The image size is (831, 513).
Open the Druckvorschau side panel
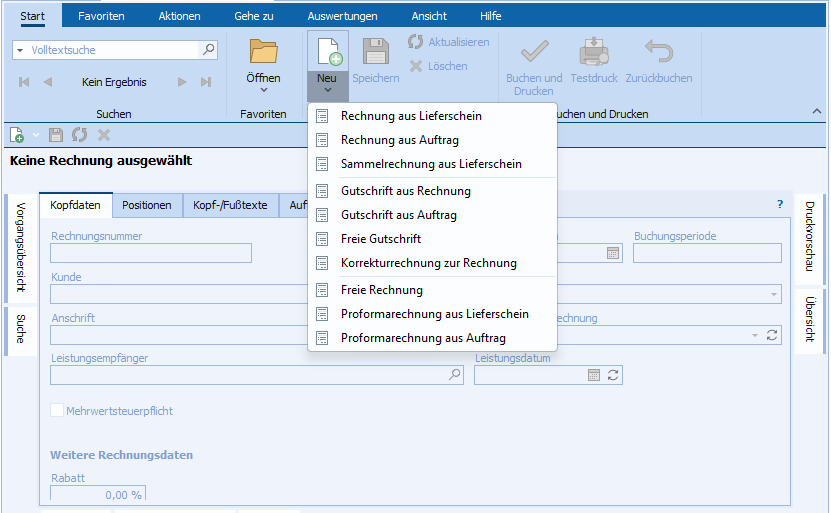tap(809, 239)
